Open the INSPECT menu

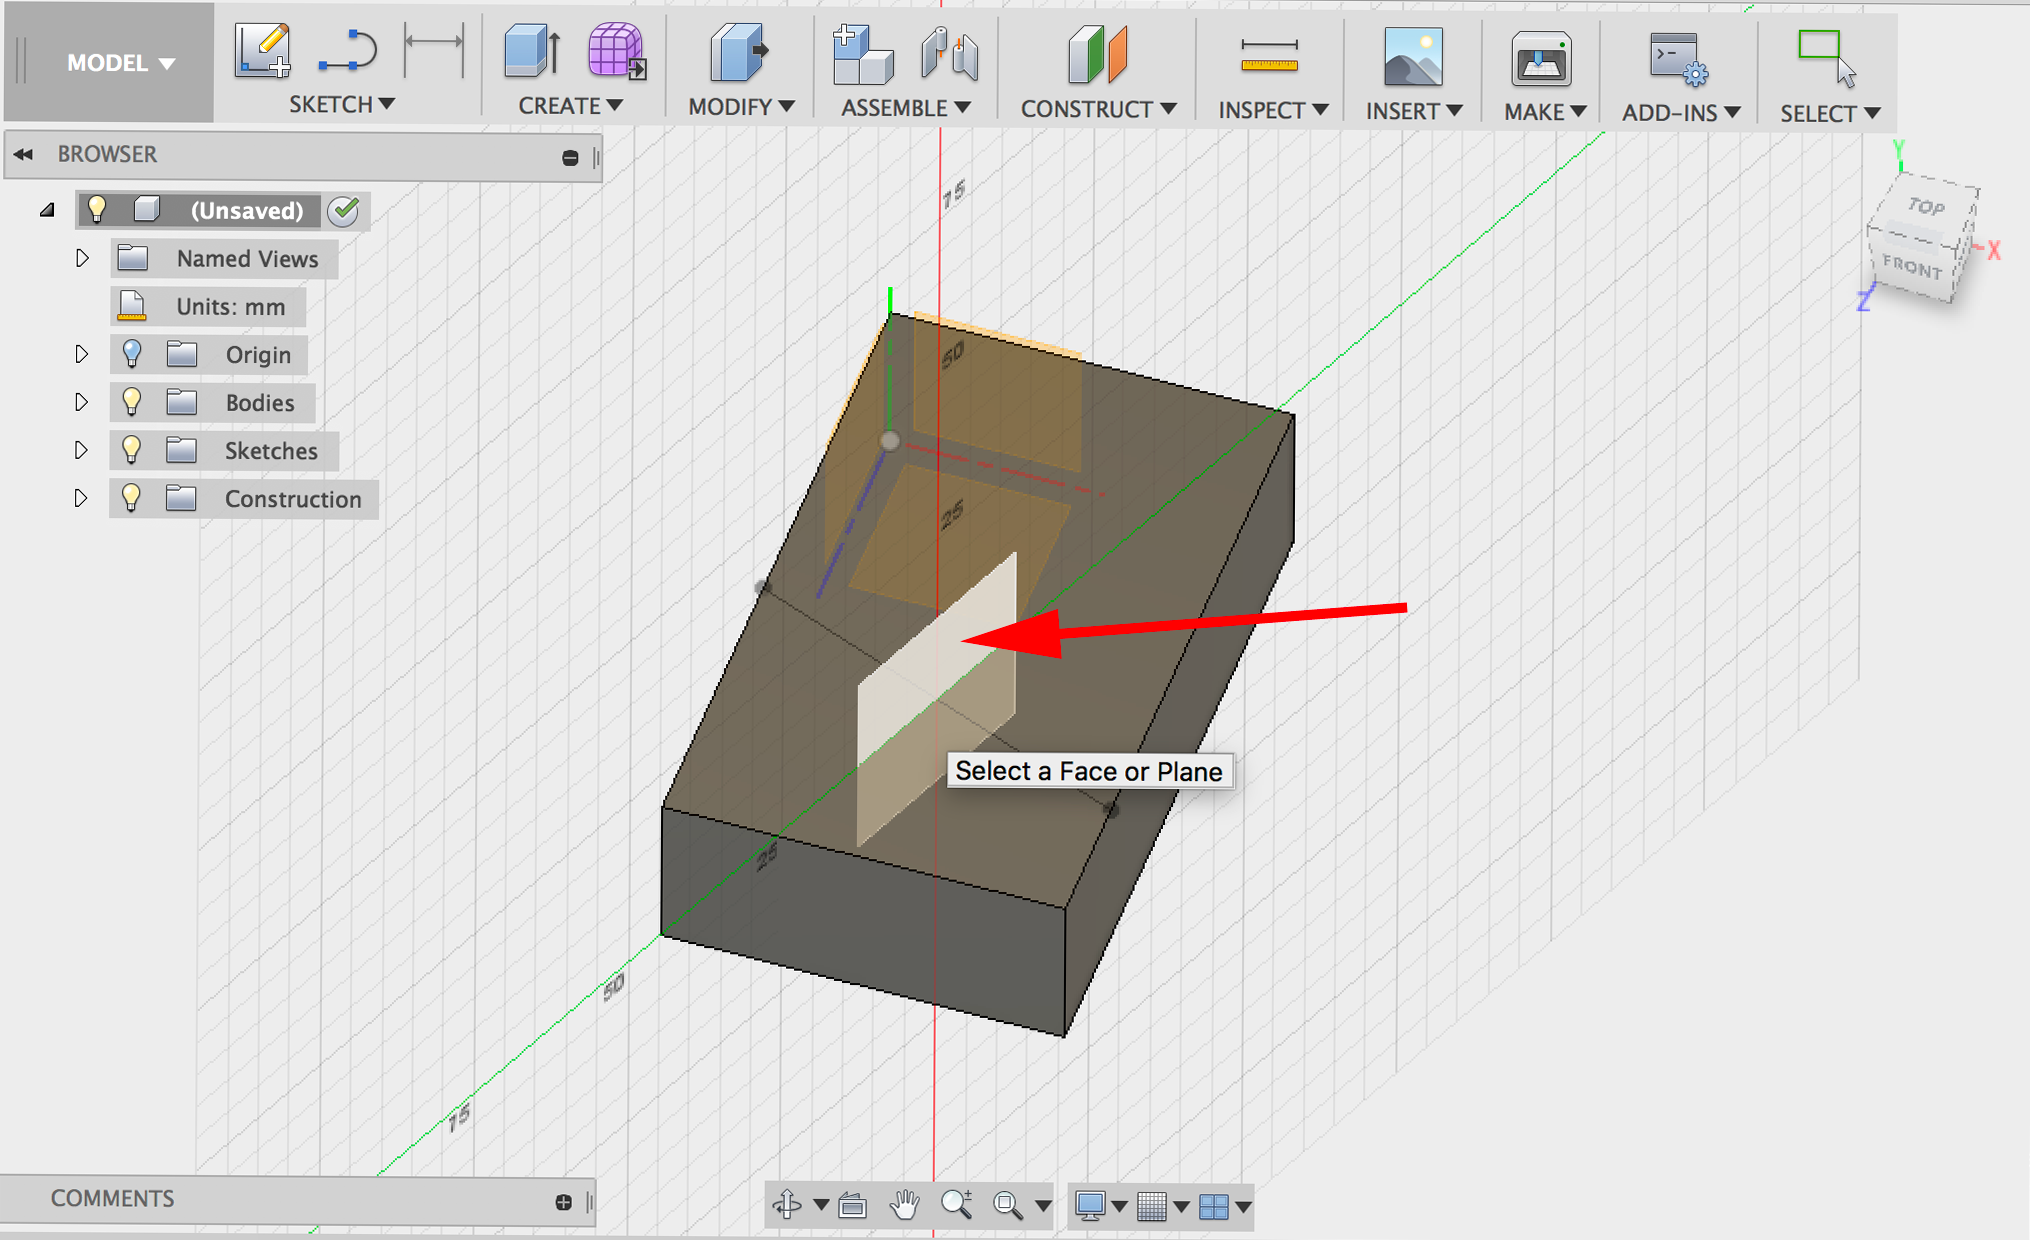(1273, 110)
